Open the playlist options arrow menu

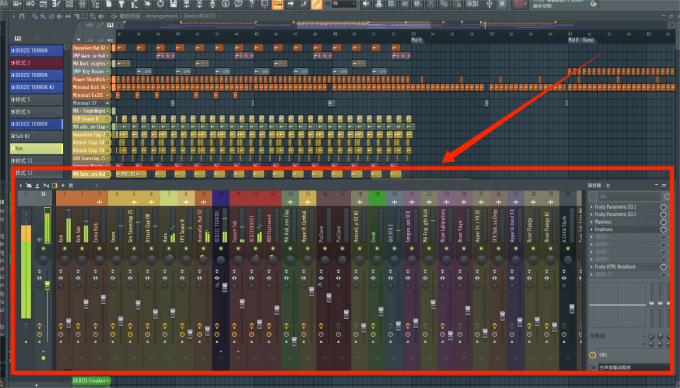14,16
